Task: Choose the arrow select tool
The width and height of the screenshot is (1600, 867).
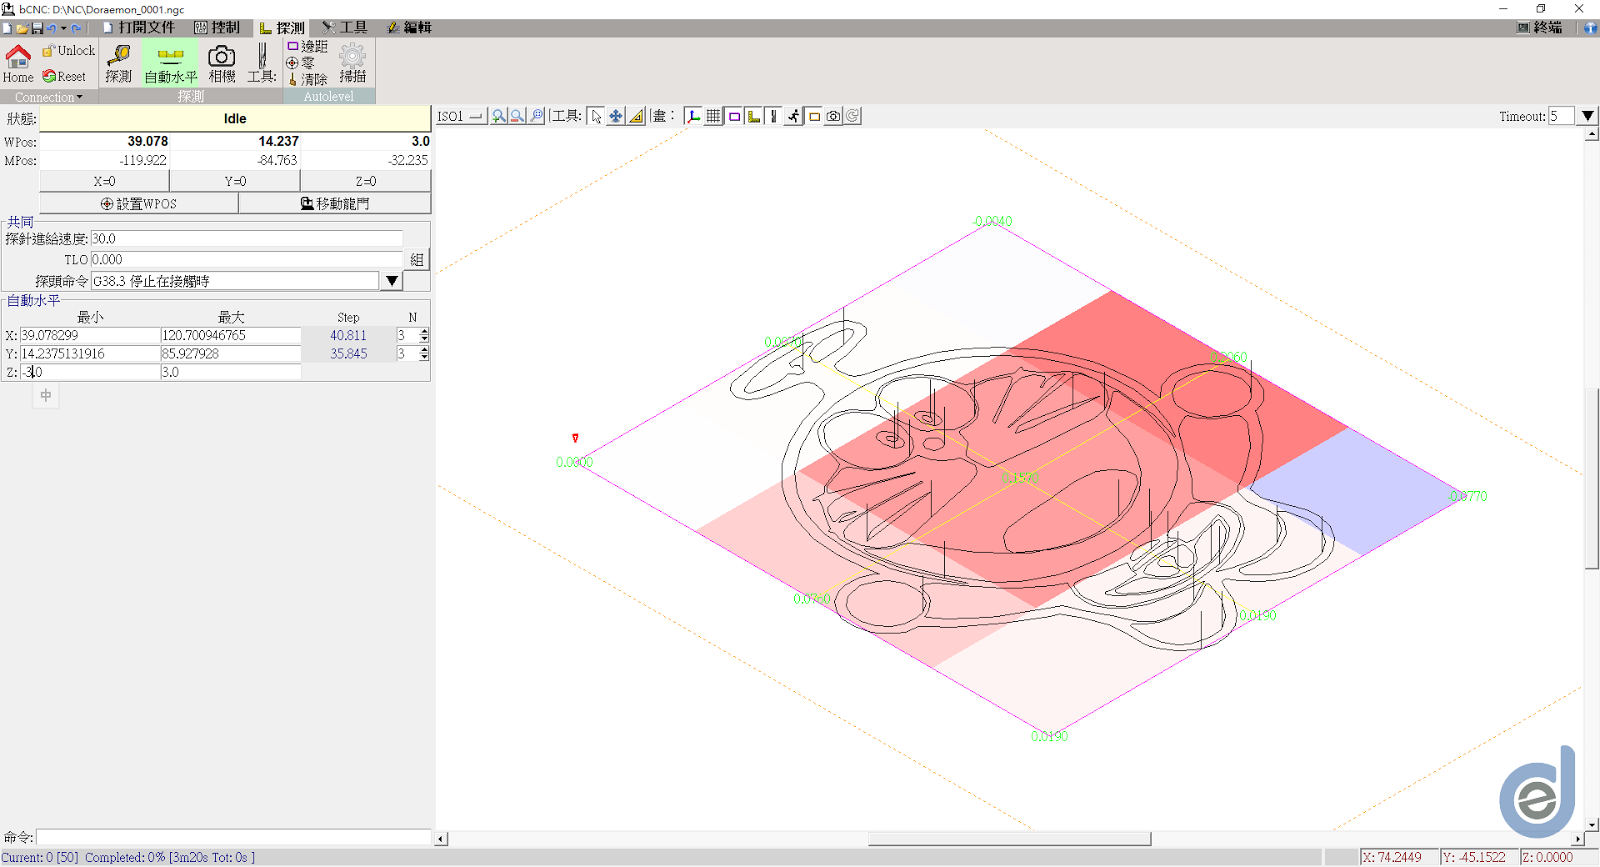Action: tap(596, 116)
